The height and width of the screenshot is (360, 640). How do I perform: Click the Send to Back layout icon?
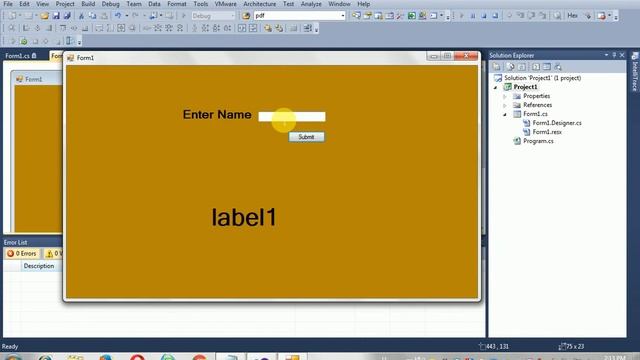279,28
